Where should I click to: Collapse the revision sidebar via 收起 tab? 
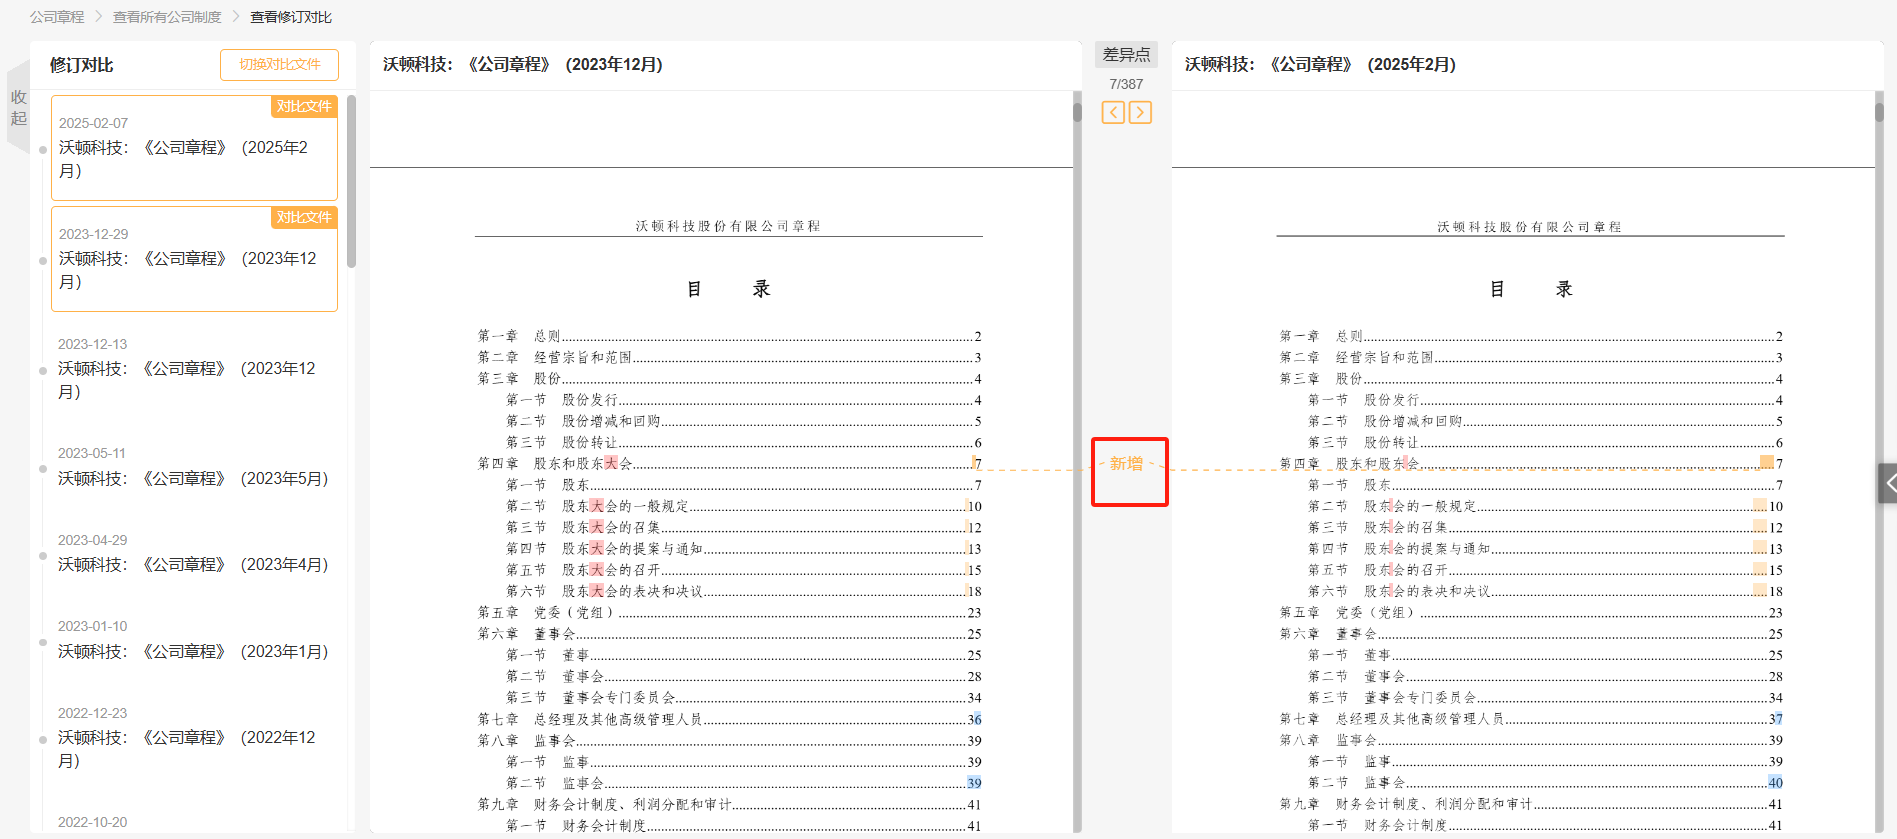pos(18,107)
